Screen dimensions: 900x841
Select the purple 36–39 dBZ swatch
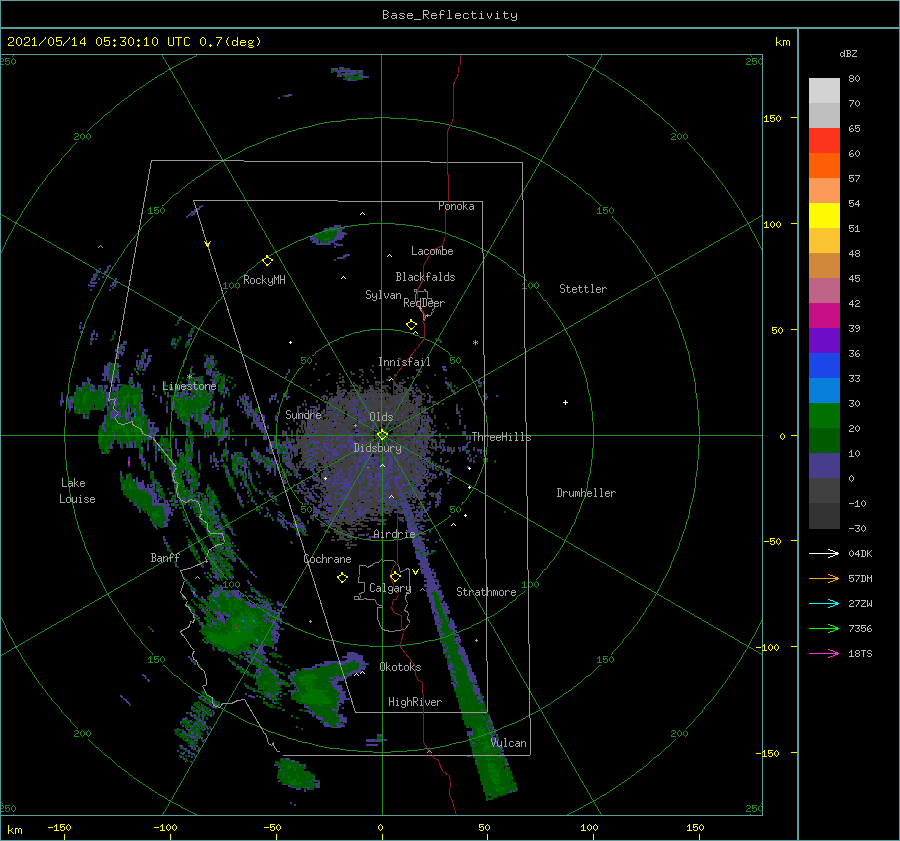tap(824, 341)
